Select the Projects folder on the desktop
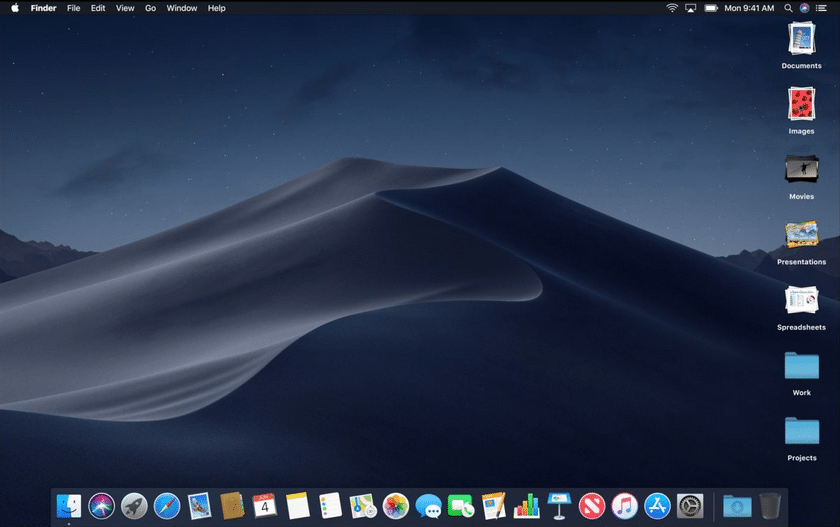Screen dimensions: 840x527 (801, 431)
